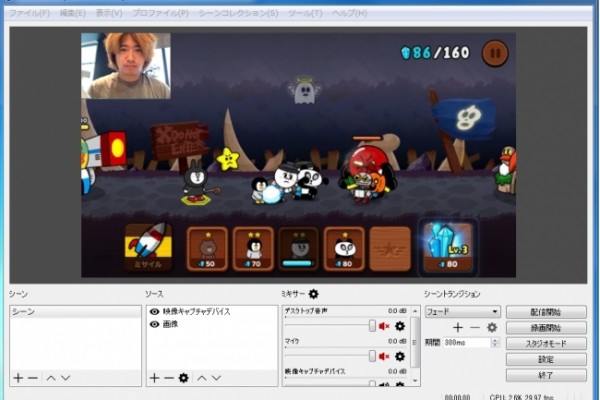This screenshot has width=600, height=400.
Task: Click the mixer scrollbar up arrow
Action: tap(415, 311)
